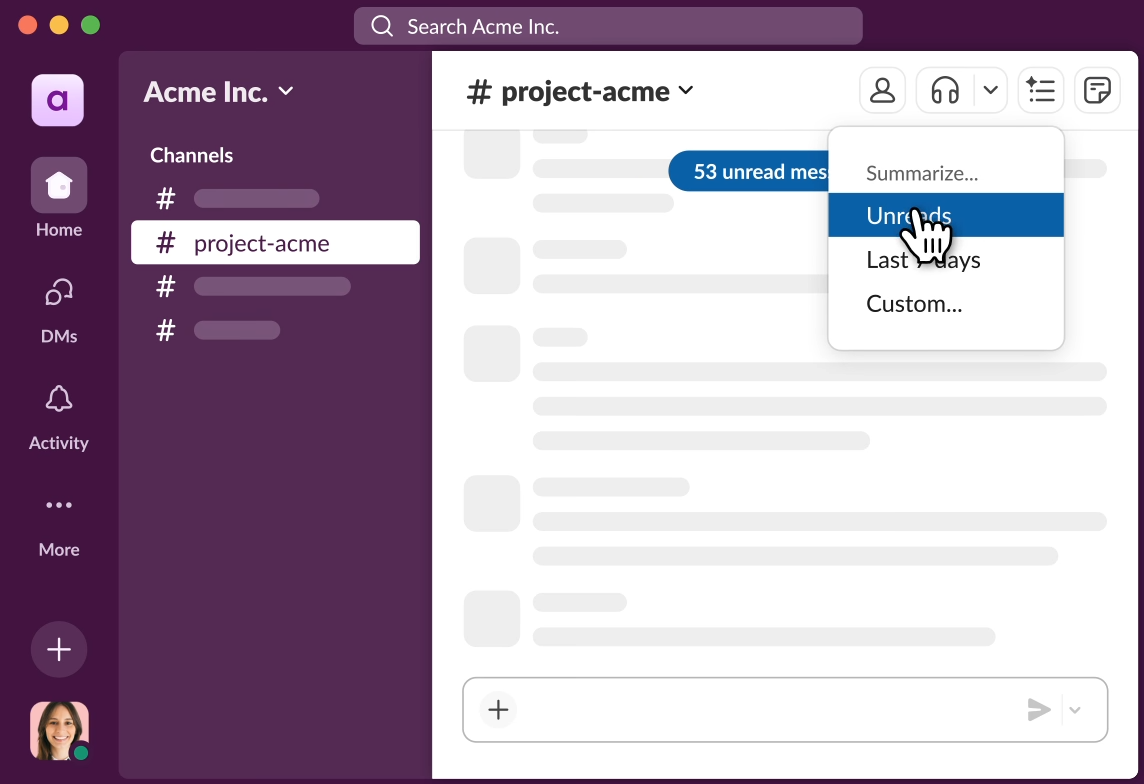
Task: Open the Activity notifications bell
Action: 59,400
